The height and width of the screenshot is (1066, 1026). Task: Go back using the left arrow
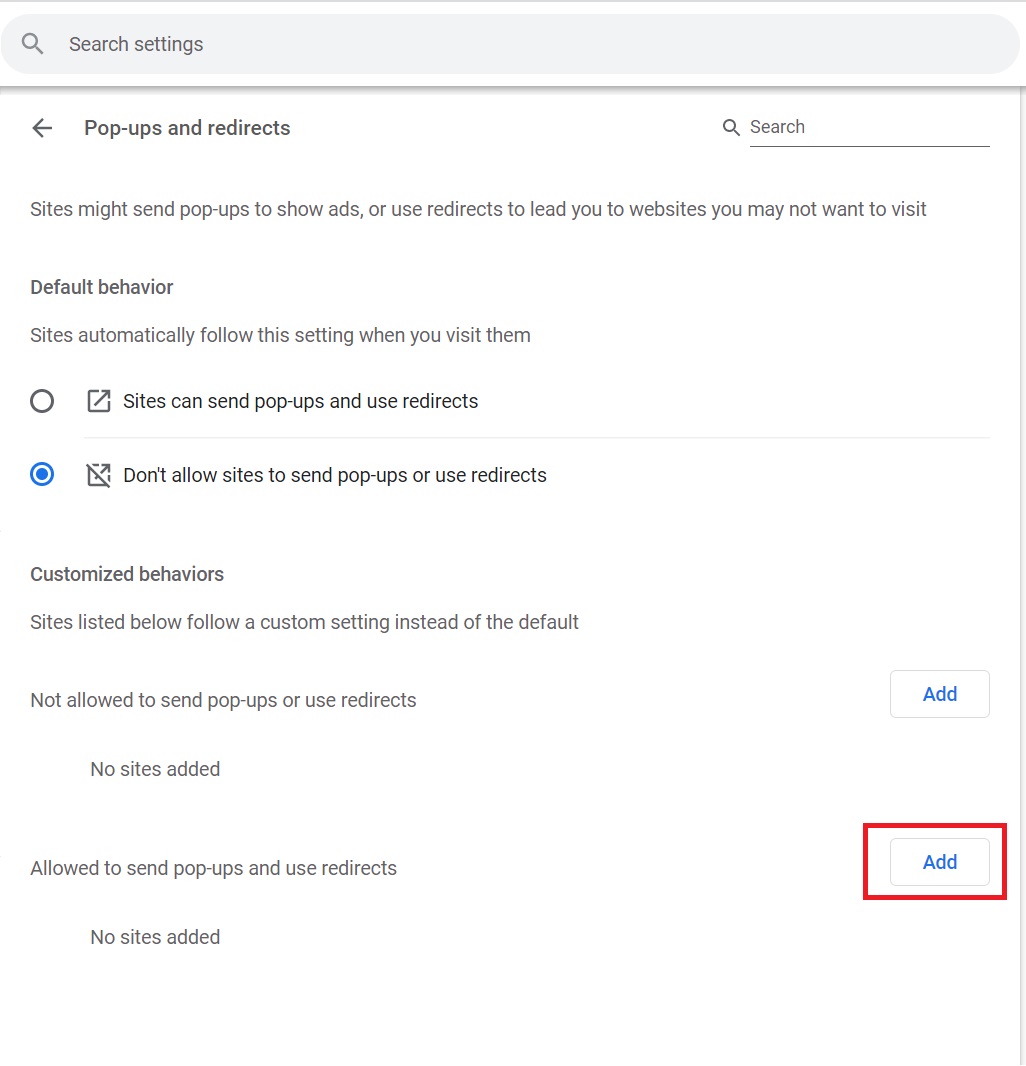click(x=42, y=128)
